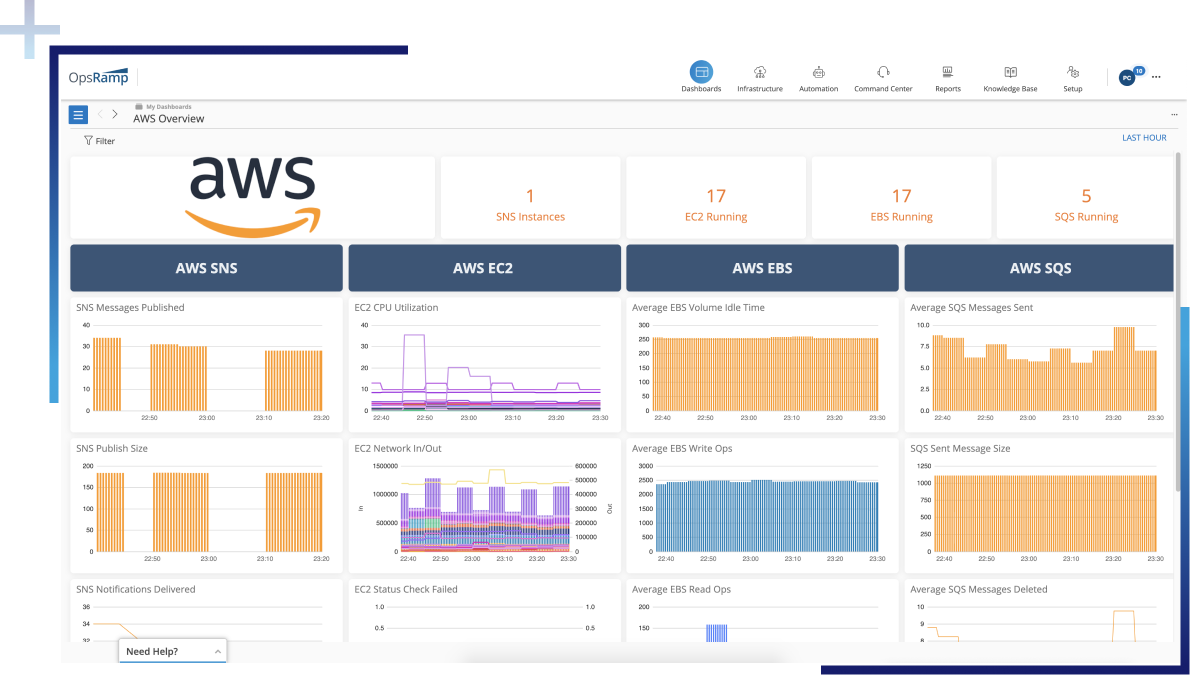This screenshot has width=1200, height=691.
Task: Click the EBS Running count card
Action: click(901, 197)
